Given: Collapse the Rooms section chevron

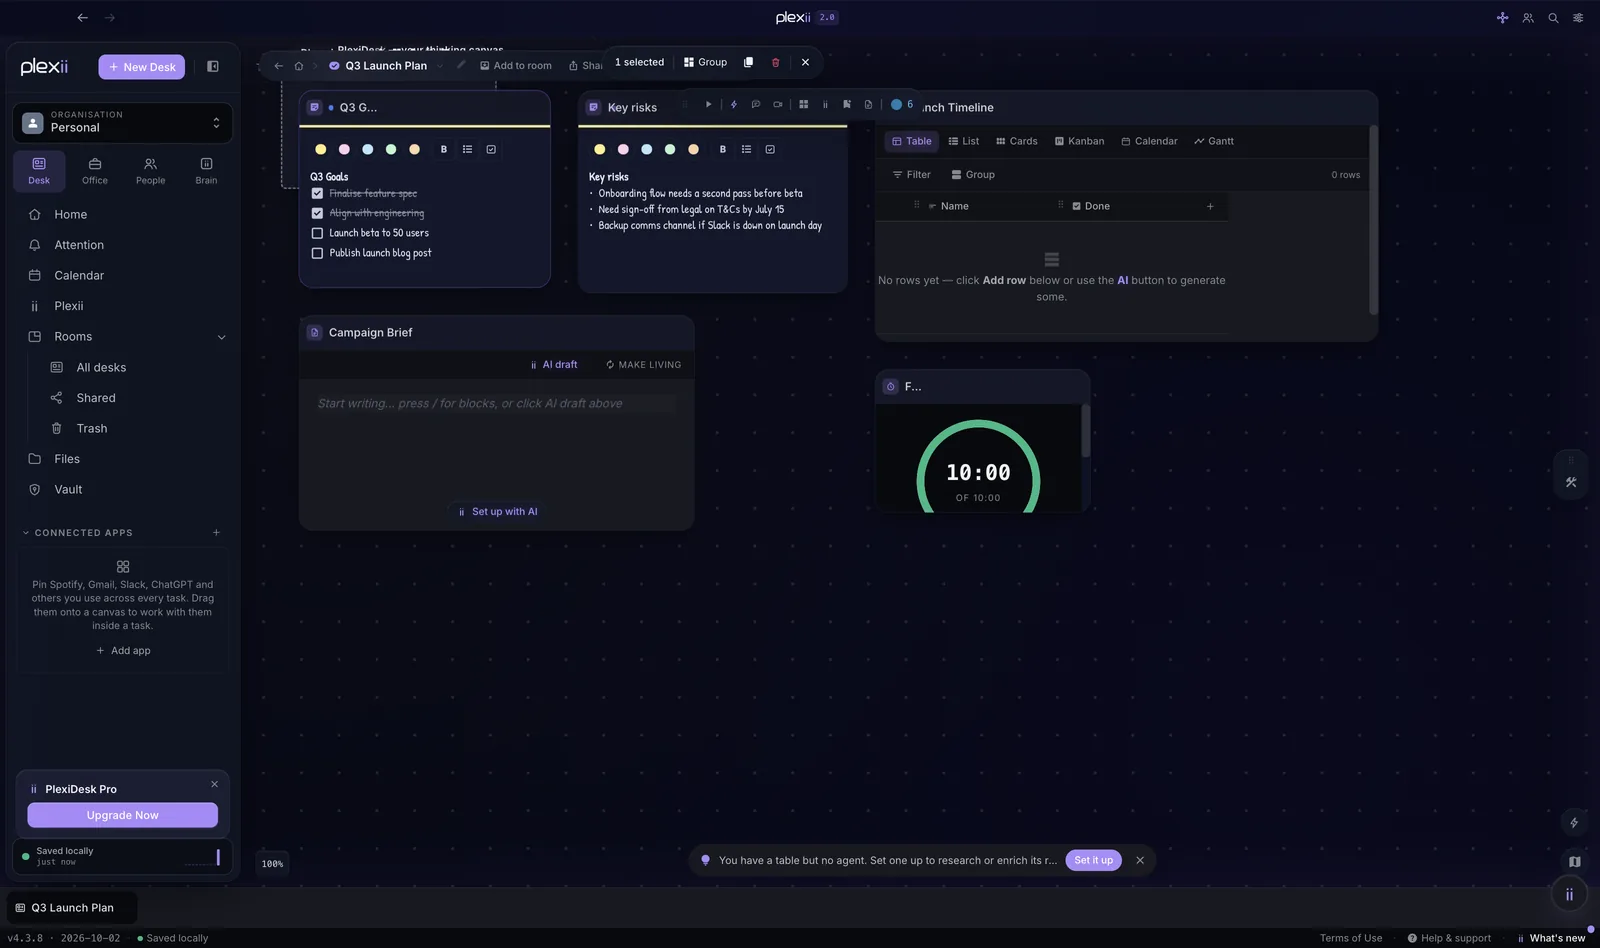Looking at the screenshot, I should pos(221,337).
